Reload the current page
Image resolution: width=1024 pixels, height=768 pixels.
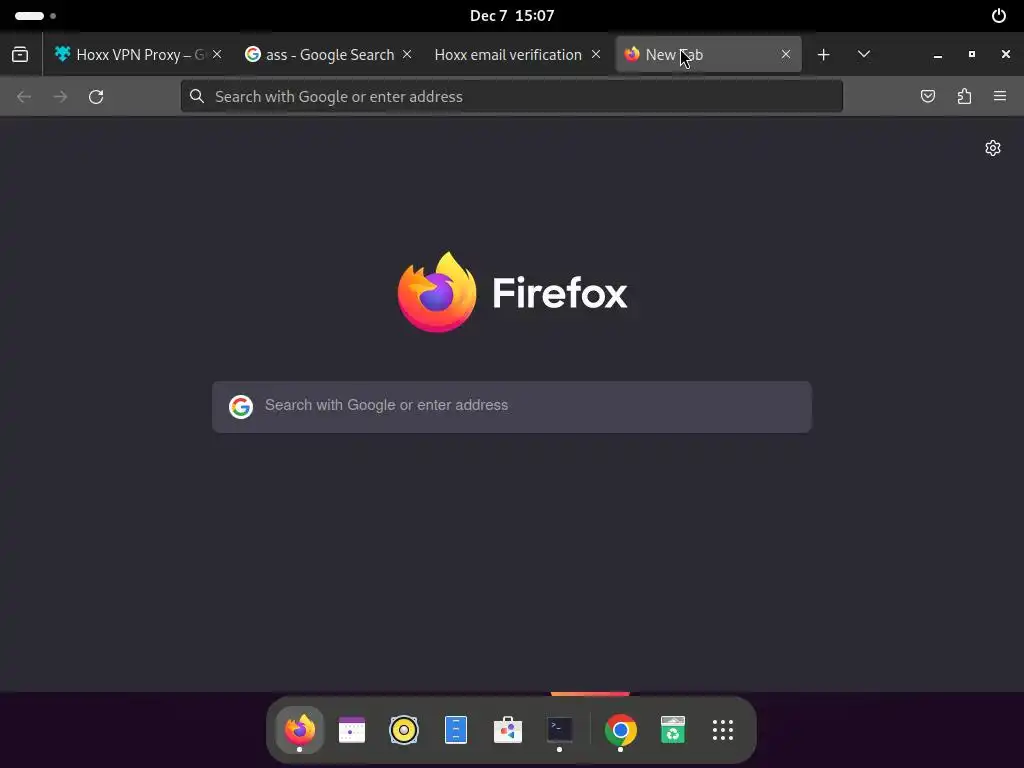96,97
